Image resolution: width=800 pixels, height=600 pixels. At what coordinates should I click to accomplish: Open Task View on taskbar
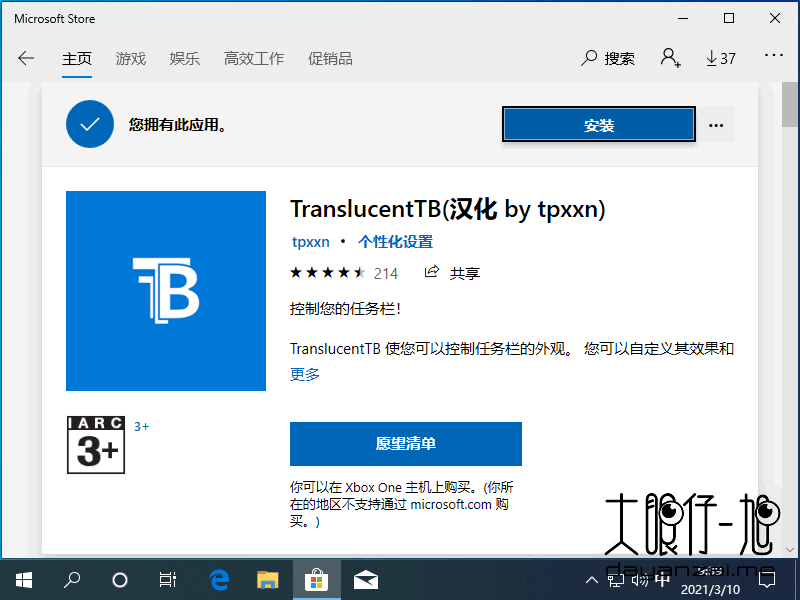[x=167, y=580]
